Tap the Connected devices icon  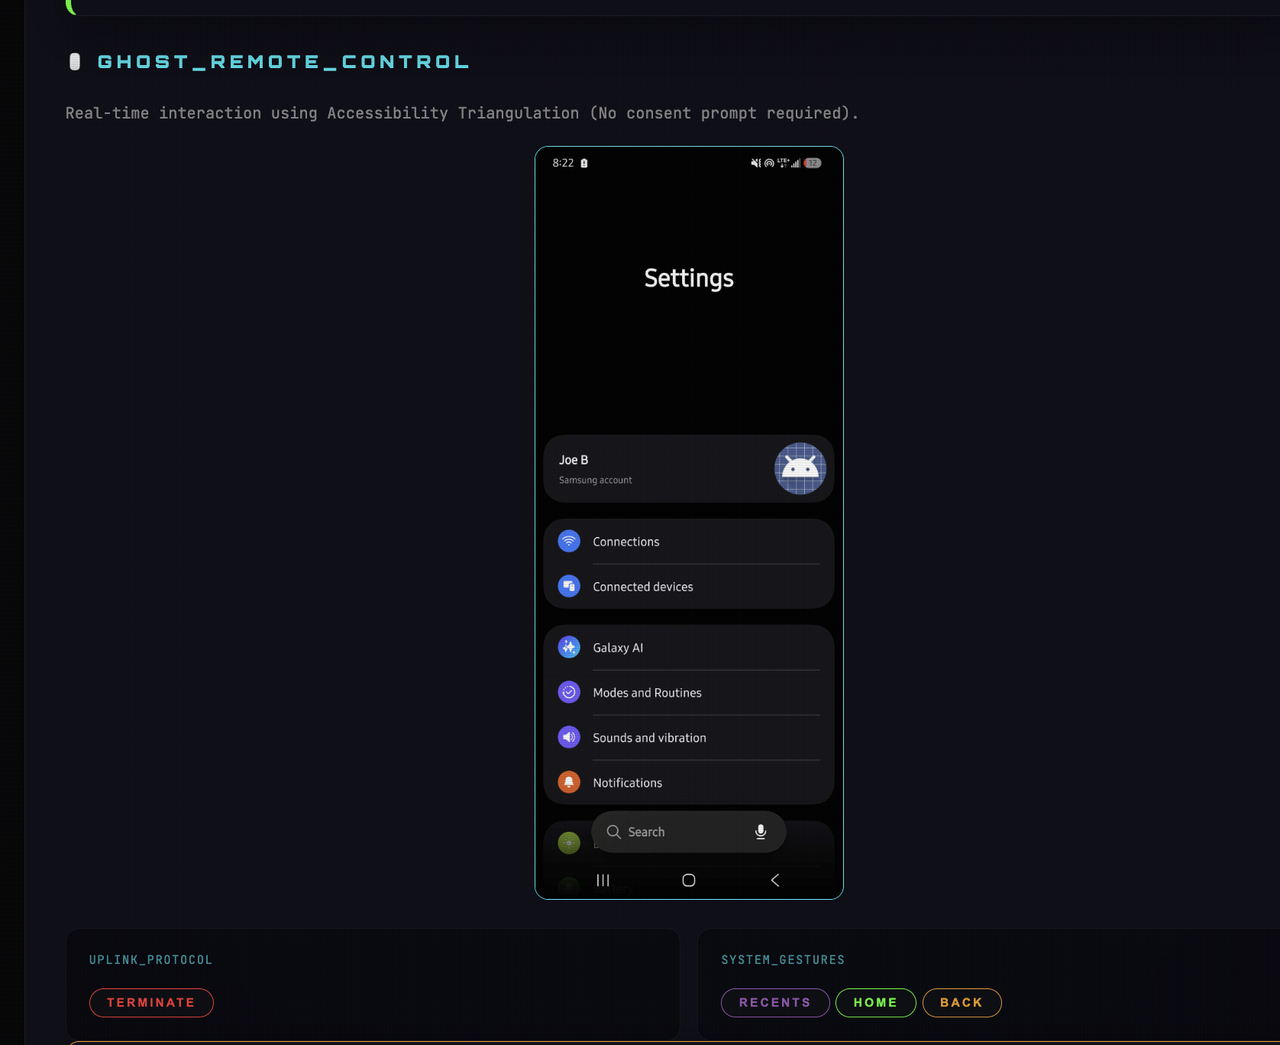point(569,586)
